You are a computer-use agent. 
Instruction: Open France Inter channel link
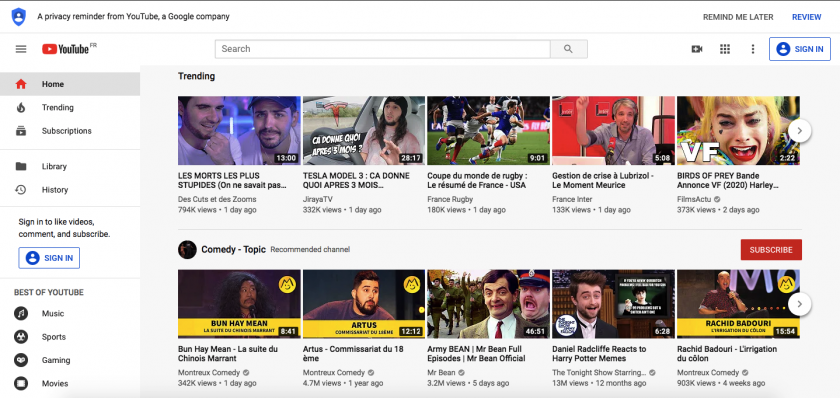572,199
